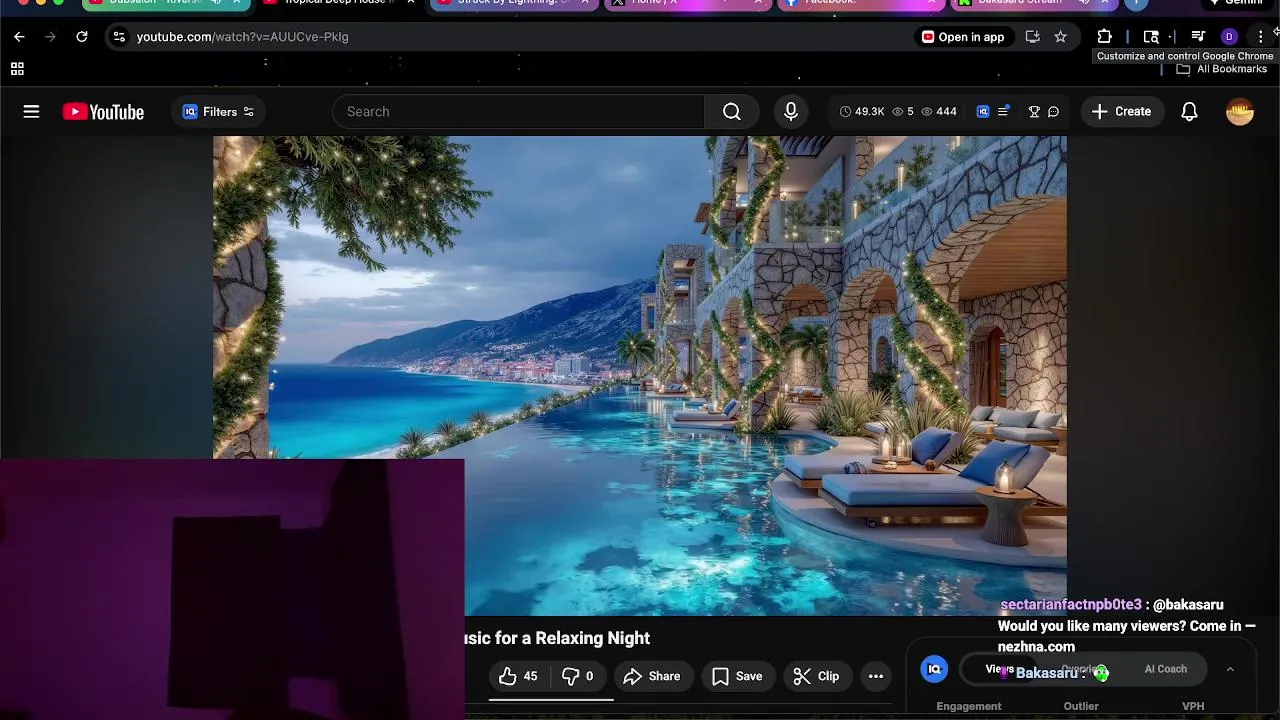Click the vidIQ stat showing 444
The height and width of the screenshot is (720, 1280).
(939, 112)
